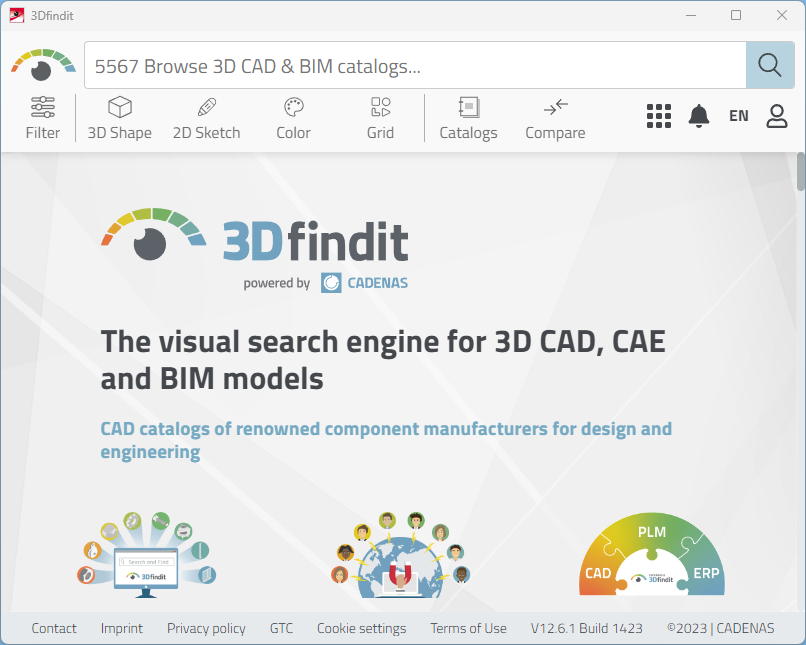Click the 3Dfindit gauge logo beside search

pos(43,65)
